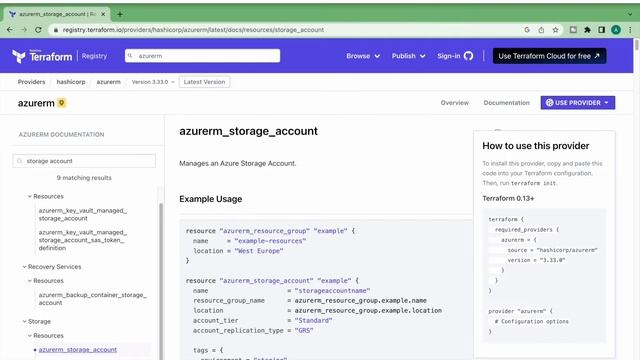This screenshot has height=360, width=640.
Task: Click azurerm breadcrumb link
Action: coord(109,82)
